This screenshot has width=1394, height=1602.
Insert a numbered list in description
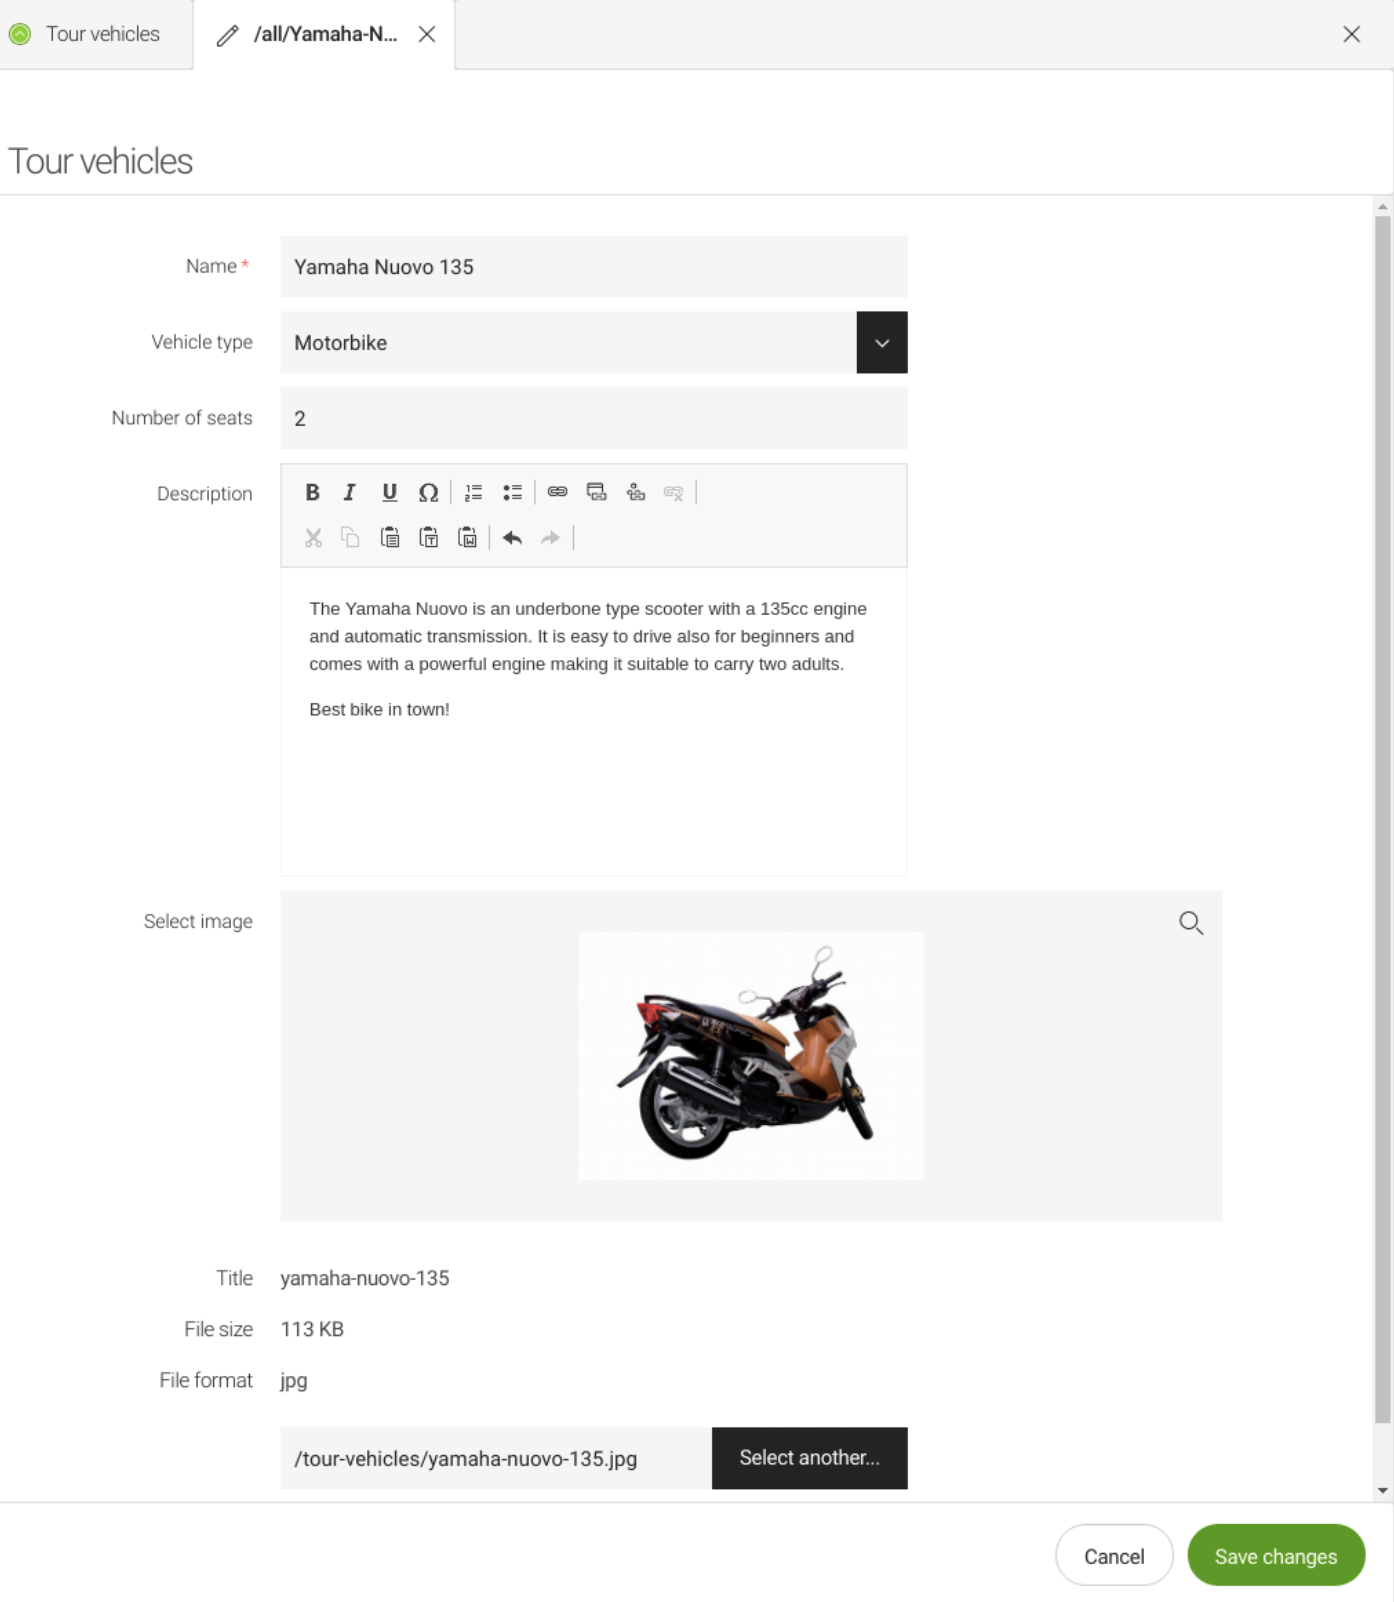(x=474, y=492)
